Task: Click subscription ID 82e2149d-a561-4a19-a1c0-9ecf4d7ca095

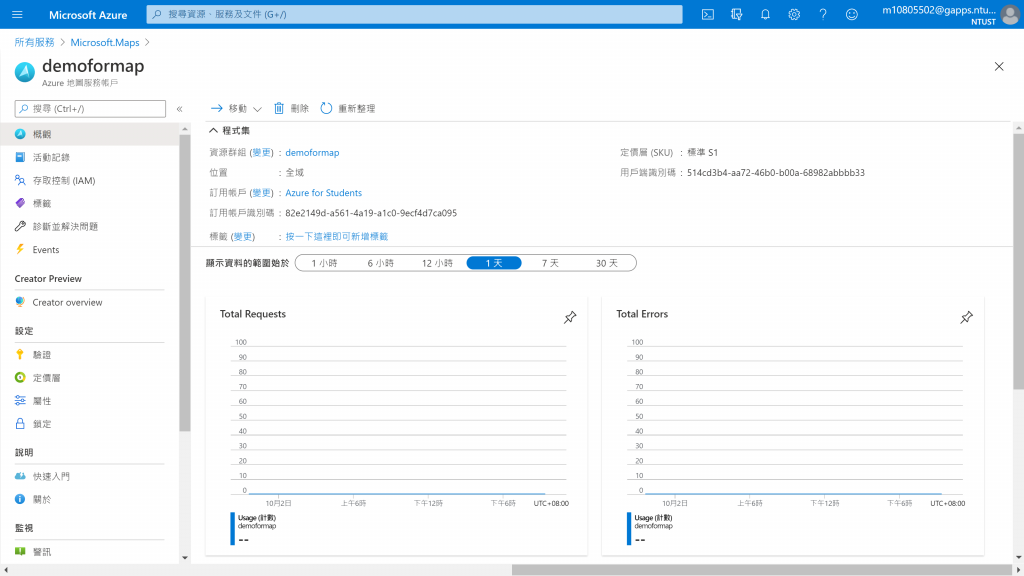Action: click(x=371, y=213)
